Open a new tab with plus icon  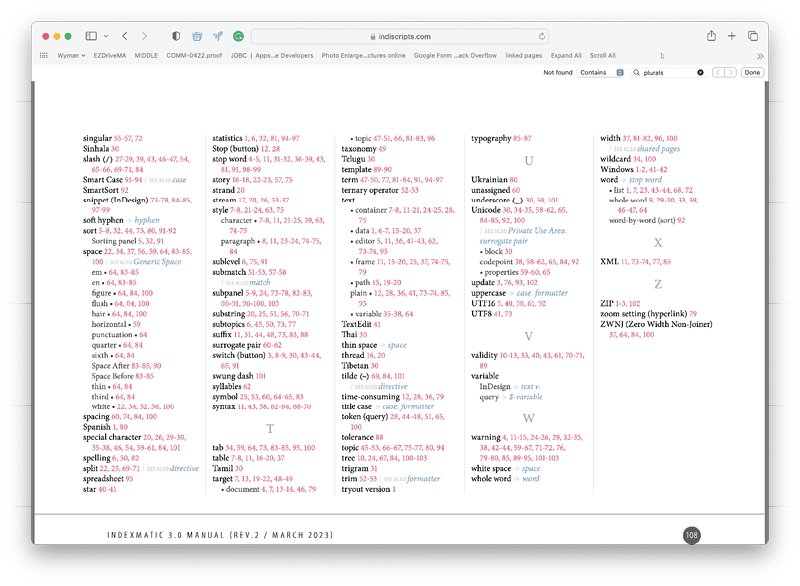coord(733,36)
